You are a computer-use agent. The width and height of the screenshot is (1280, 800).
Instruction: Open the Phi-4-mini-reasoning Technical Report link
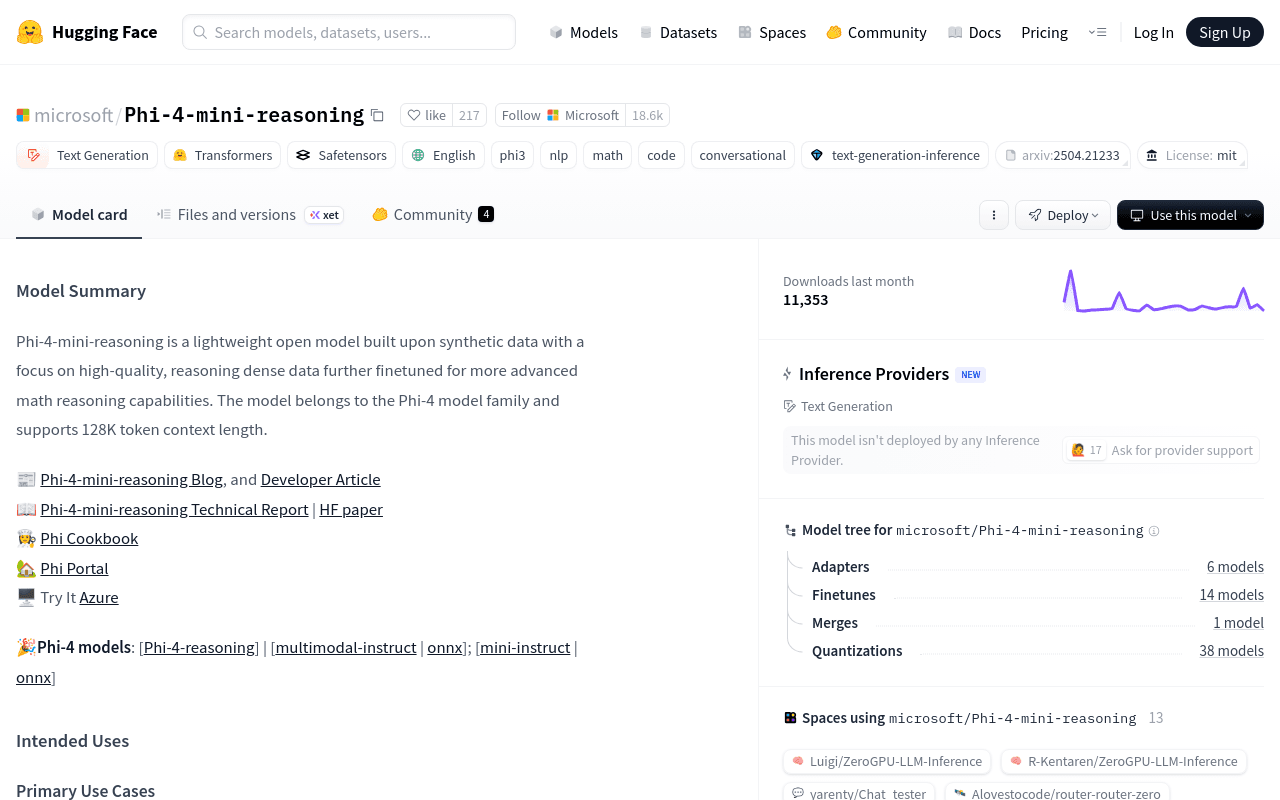(175, 509)
